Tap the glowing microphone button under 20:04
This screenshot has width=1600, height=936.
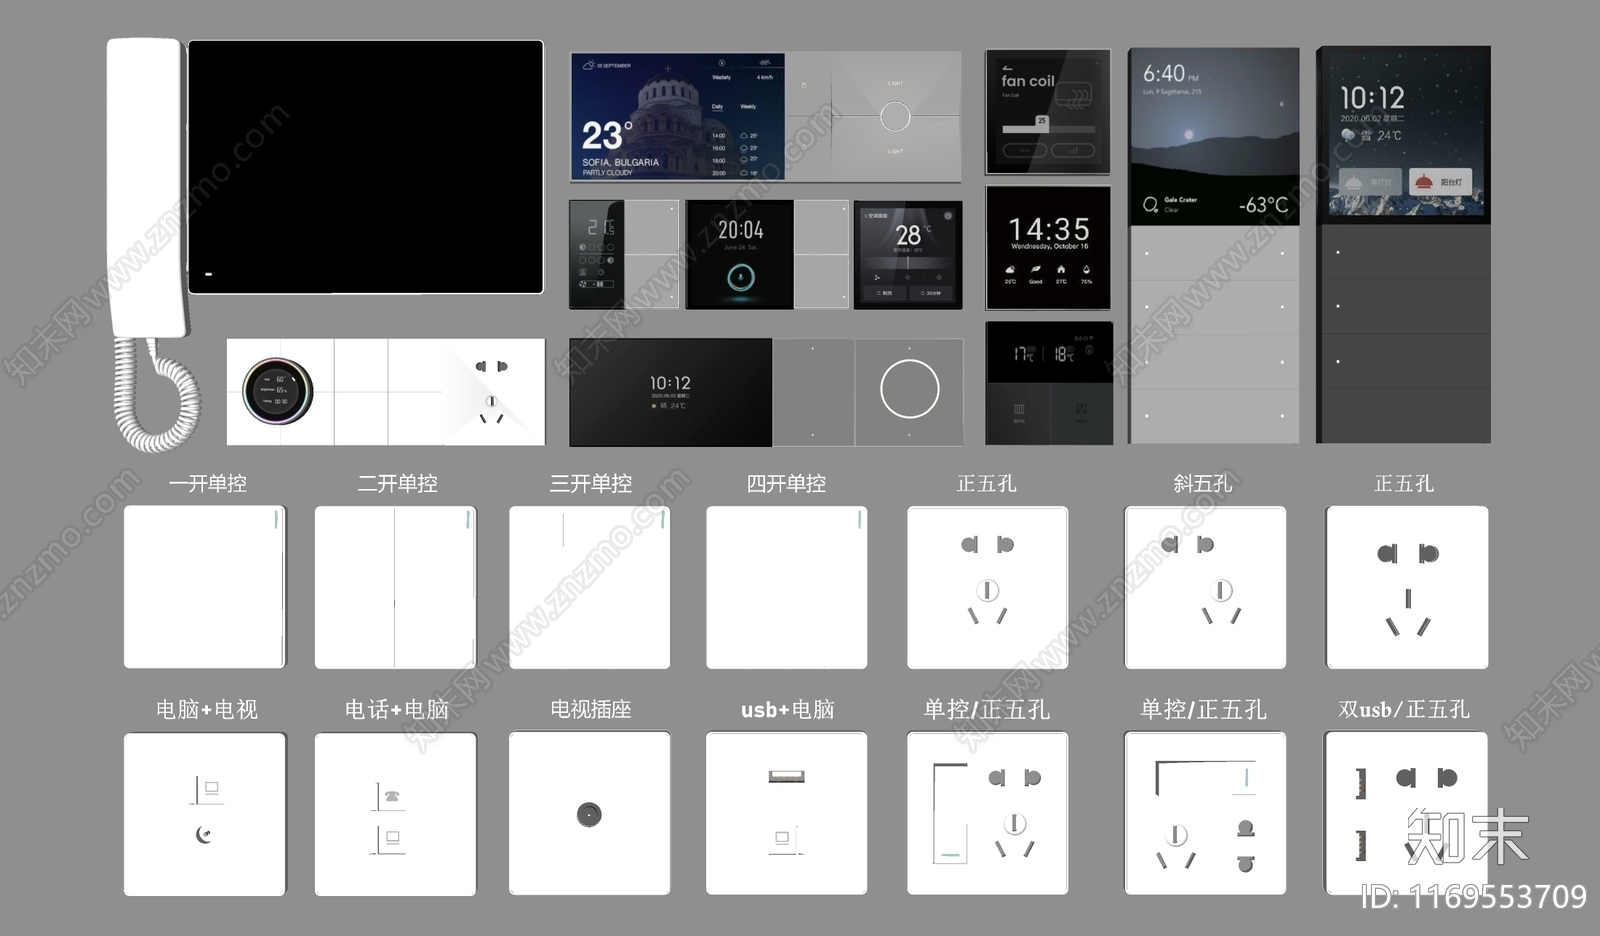pyautogui.click(x=741, y=278)
